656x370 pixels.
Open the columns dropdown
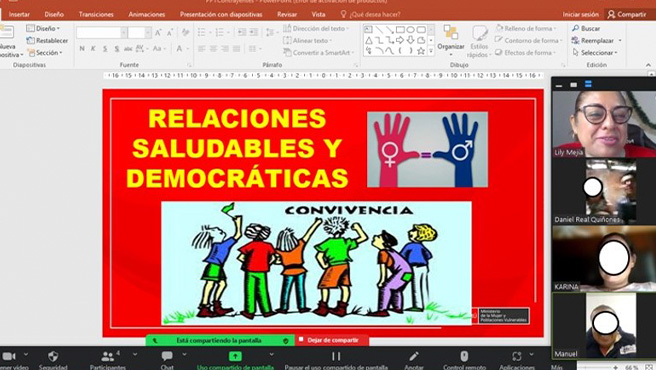254,49
